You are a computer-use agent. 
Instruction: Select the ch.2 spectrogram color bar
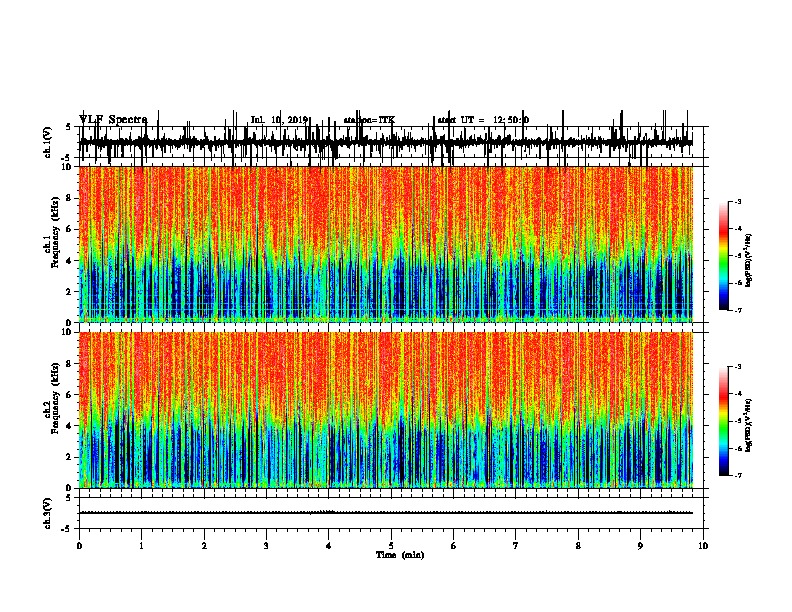coord(724,421)
